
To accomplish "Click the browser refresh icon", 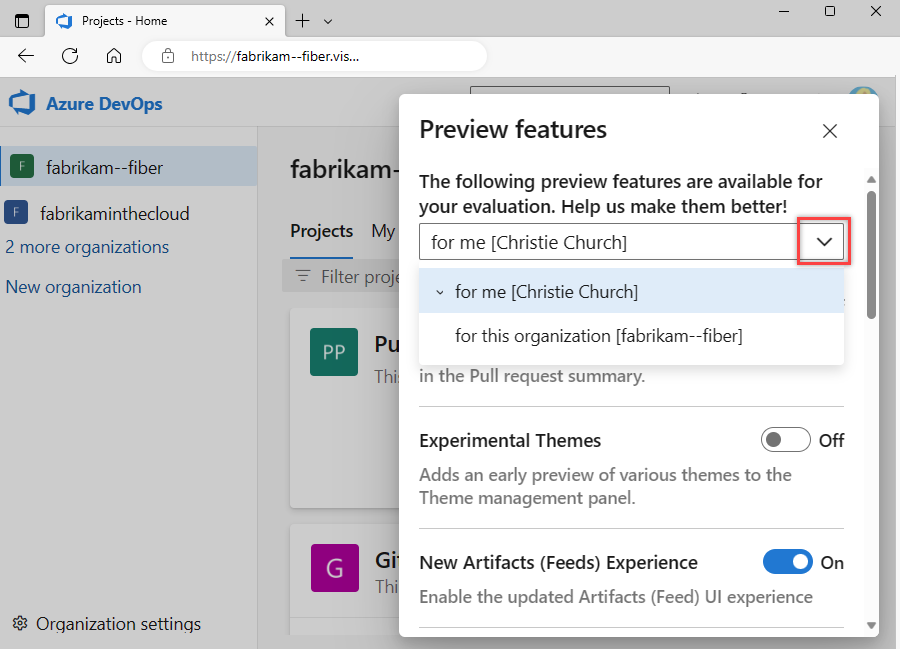I will [x=69, y=56].
